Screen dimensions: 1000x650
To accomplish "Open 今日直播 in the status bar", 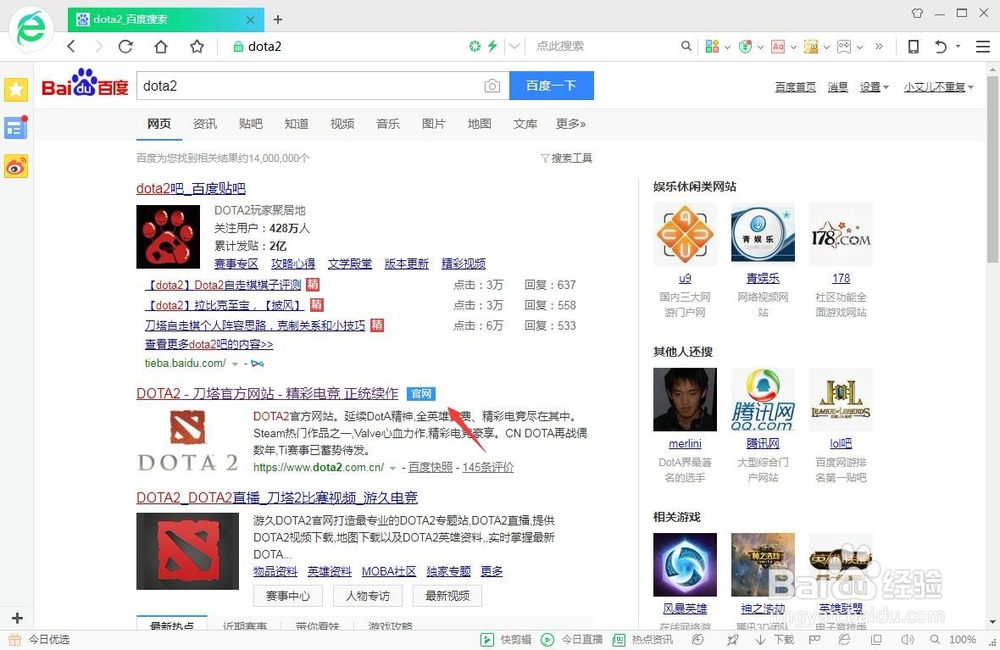I will point(572,639).
